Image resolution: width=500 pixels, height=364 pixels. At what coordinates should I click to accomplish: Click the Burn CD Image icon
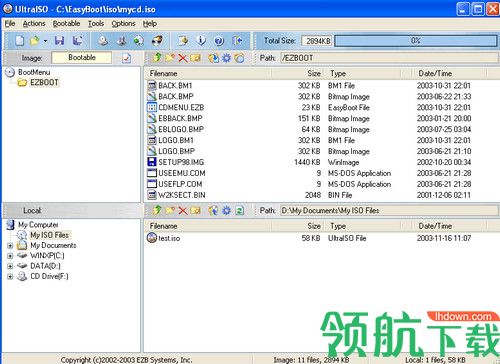[157, 41]
